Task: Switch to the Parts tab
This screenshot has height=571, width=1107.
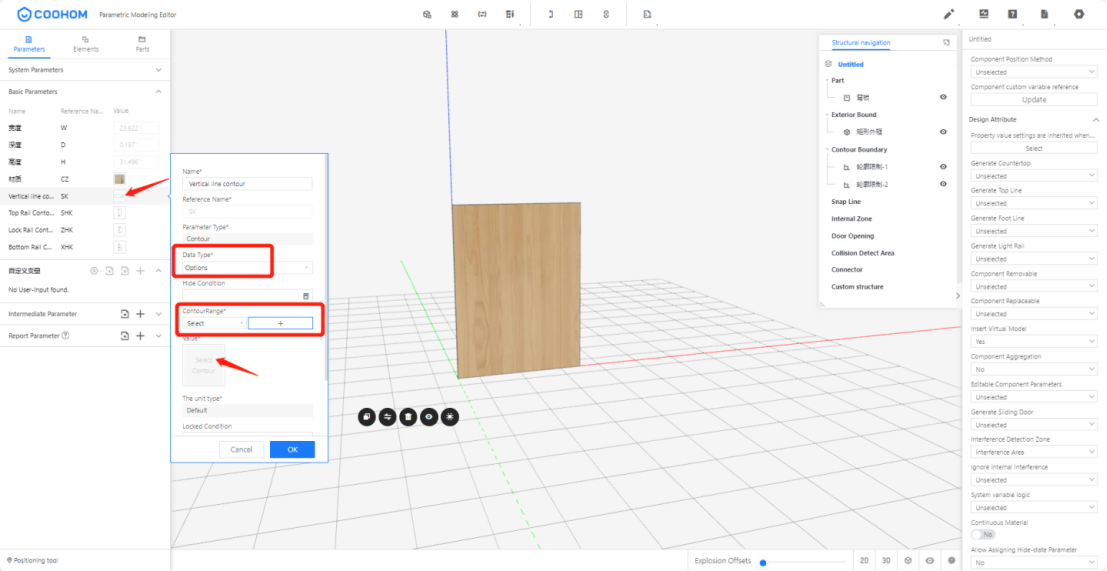Action: click(142, 43)
